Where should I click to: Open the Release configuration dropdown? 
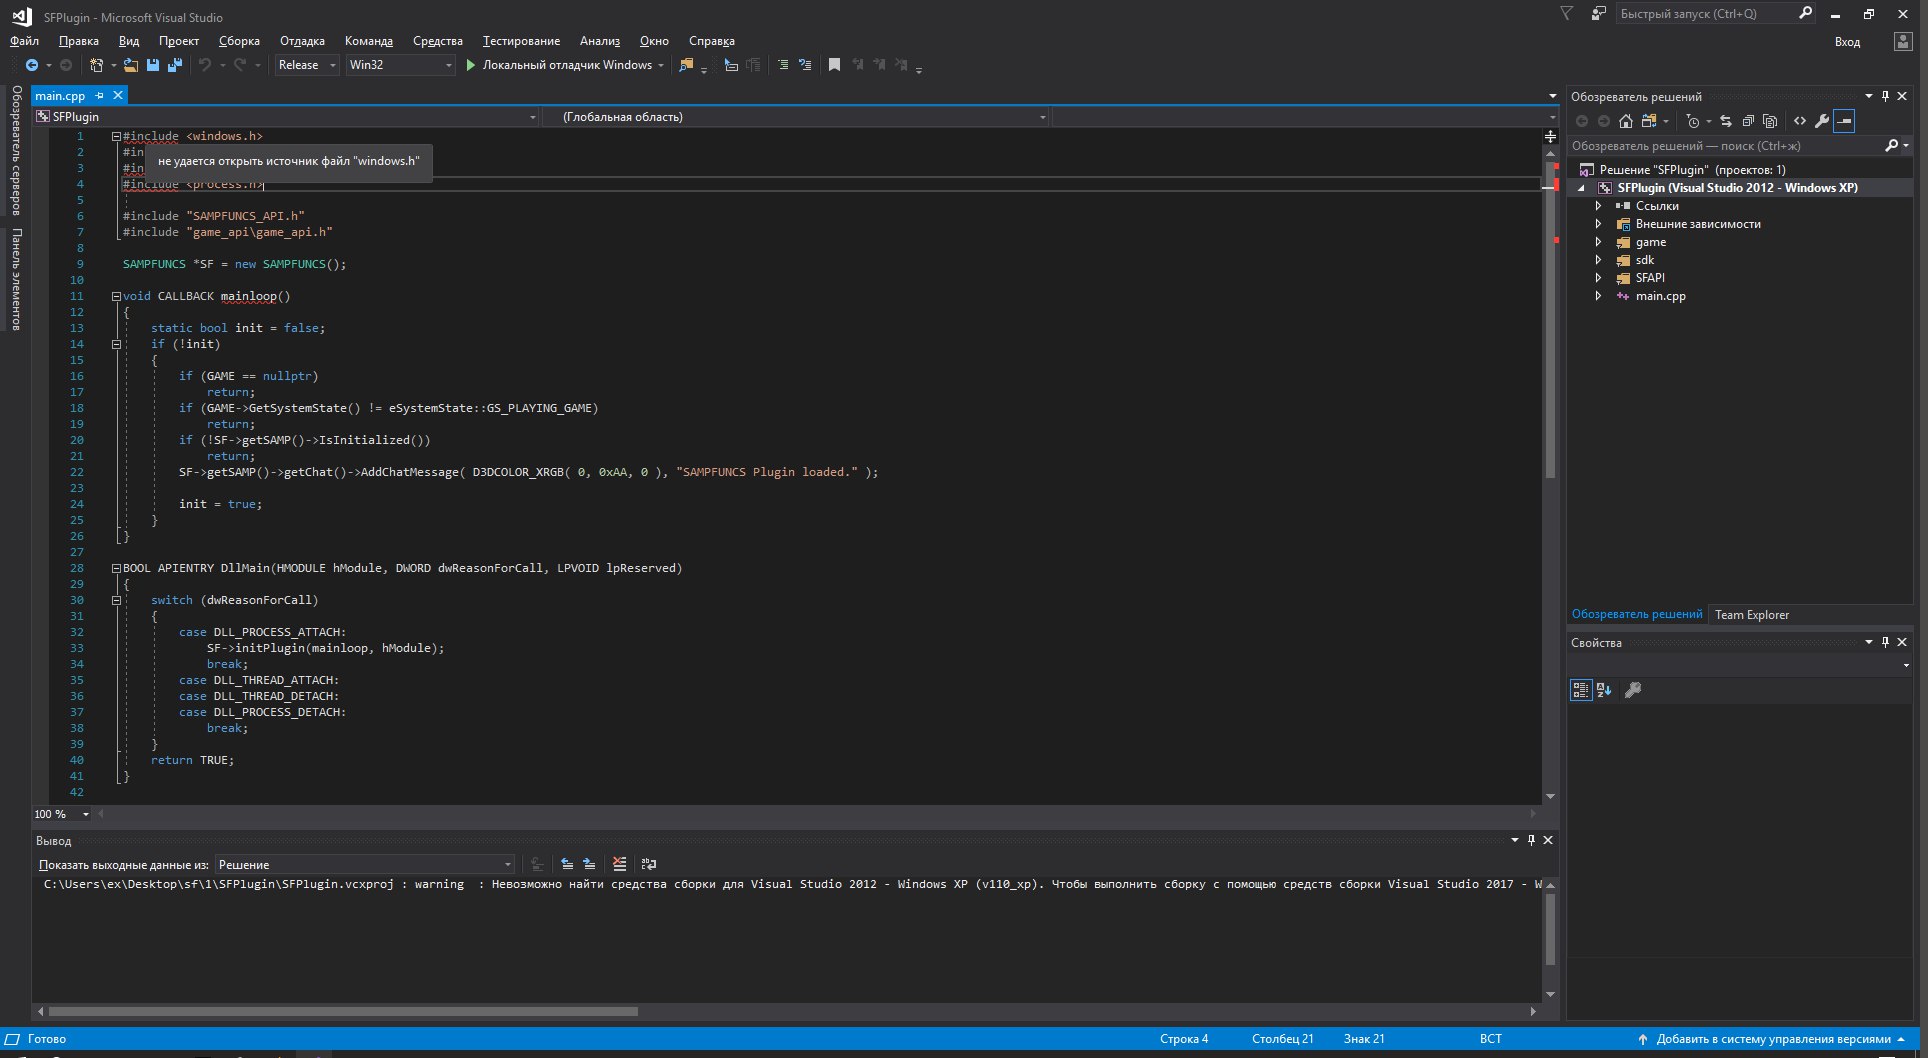point(308,65)
